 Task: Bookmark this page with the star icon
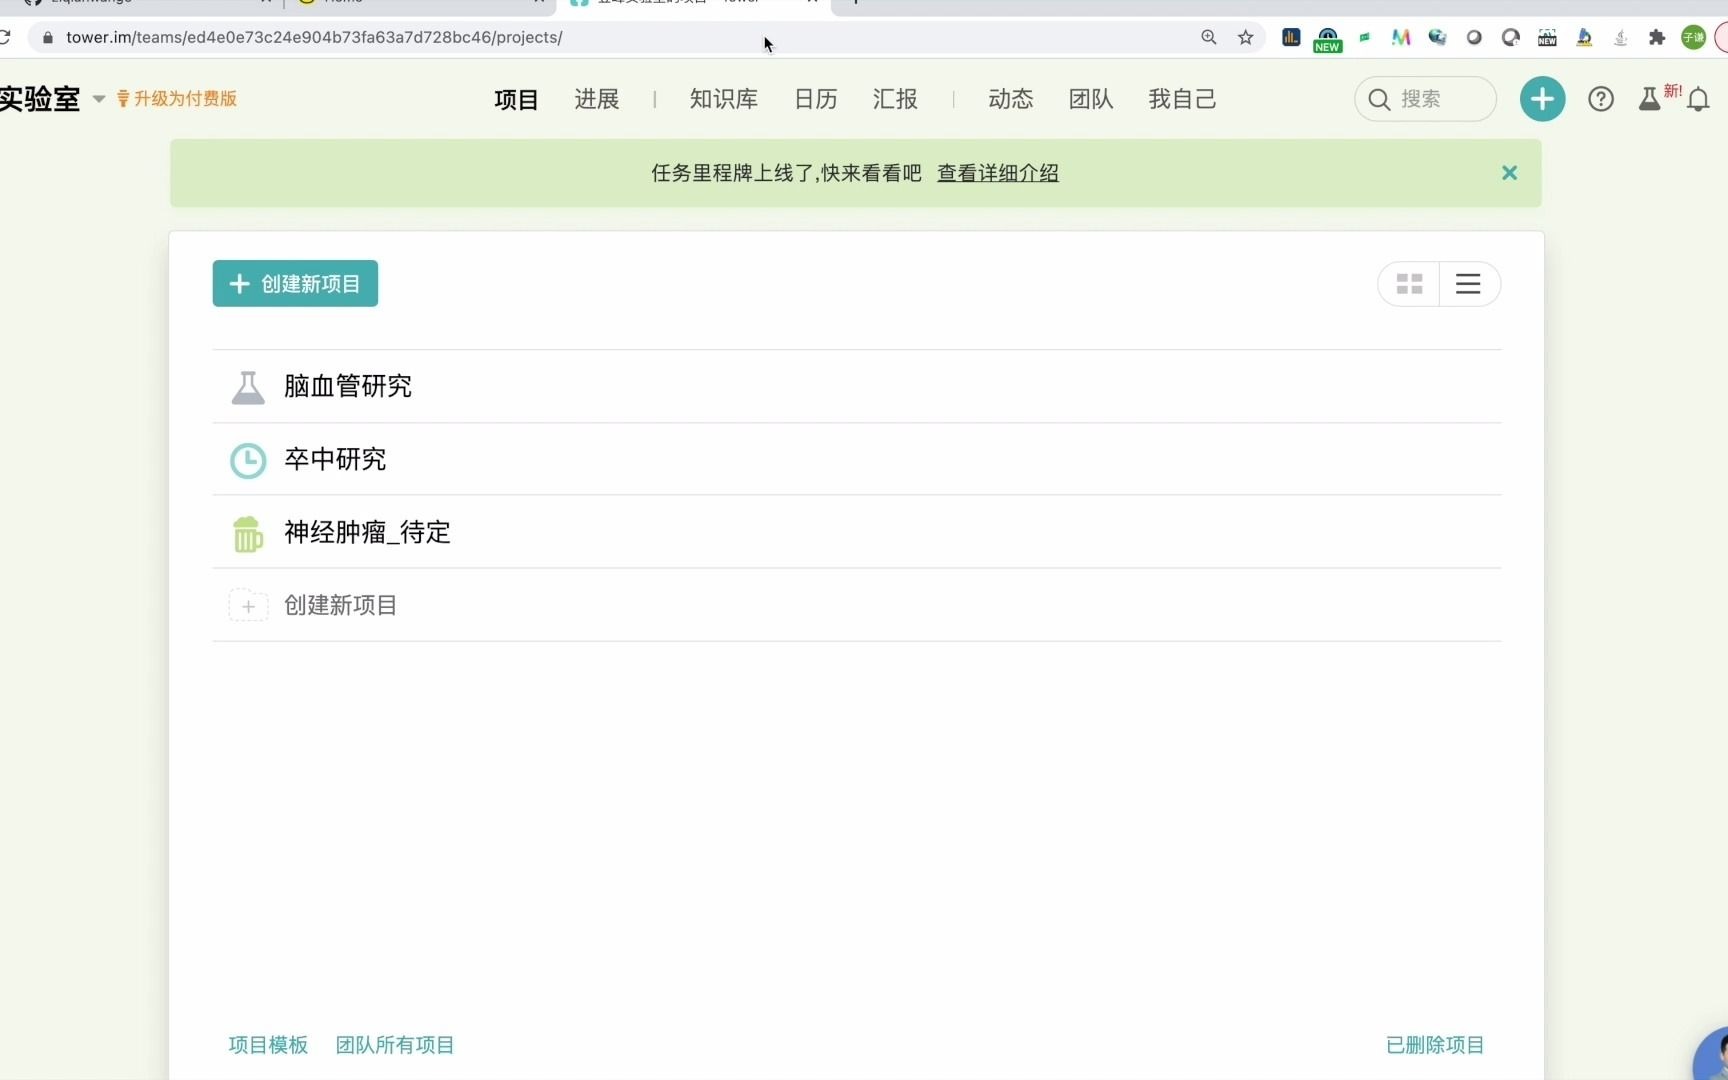click(x=1245, y=37)
